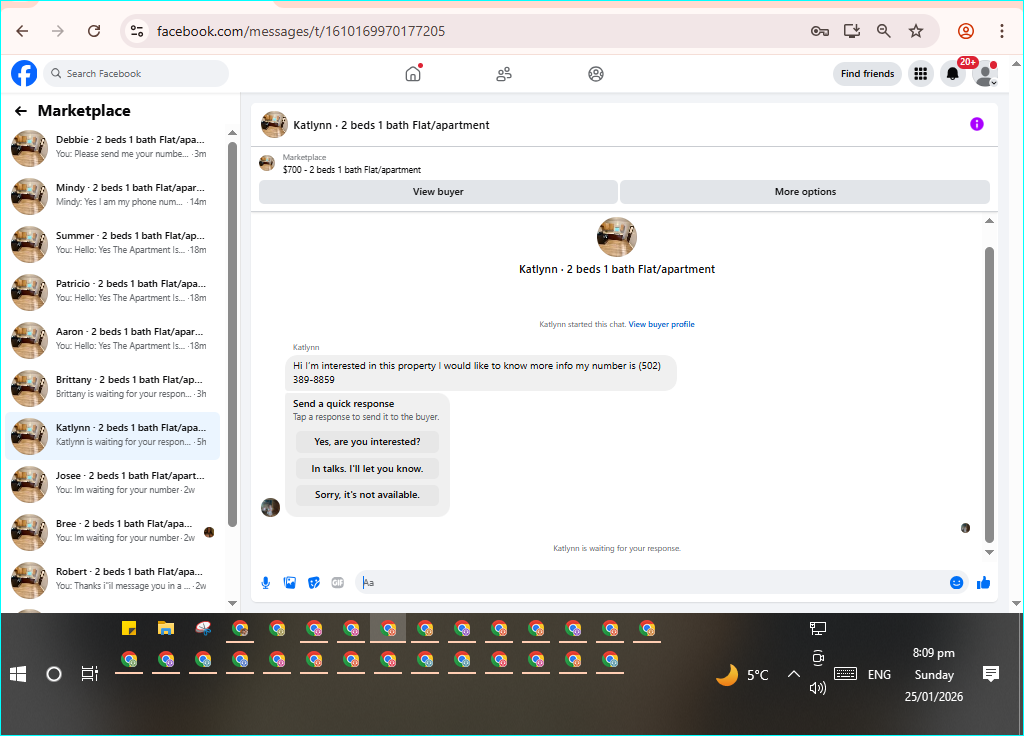1024x736 pixels.
Task: Open Windows Start menu
Action: pos(18,674)
